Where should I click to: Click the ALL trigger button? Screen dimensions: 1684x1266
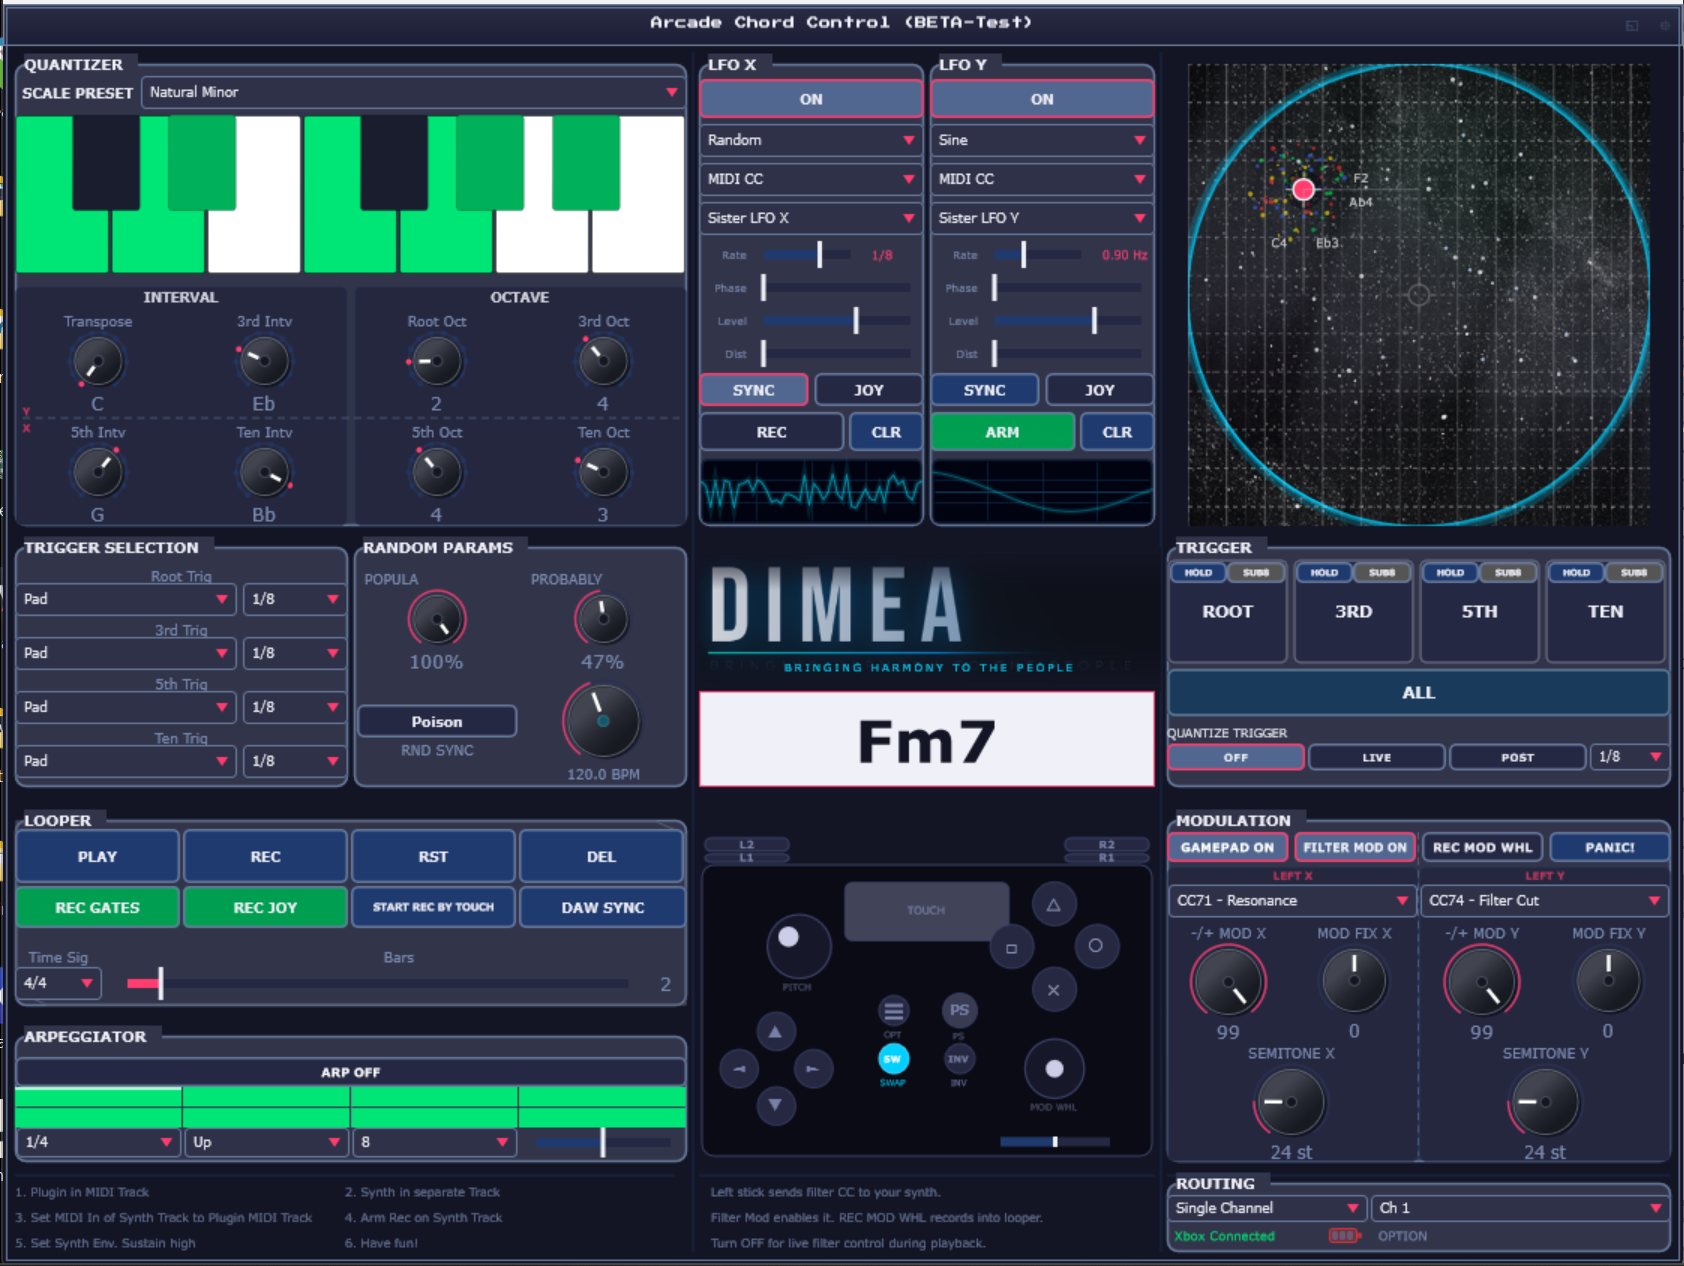click(1418, 692)
